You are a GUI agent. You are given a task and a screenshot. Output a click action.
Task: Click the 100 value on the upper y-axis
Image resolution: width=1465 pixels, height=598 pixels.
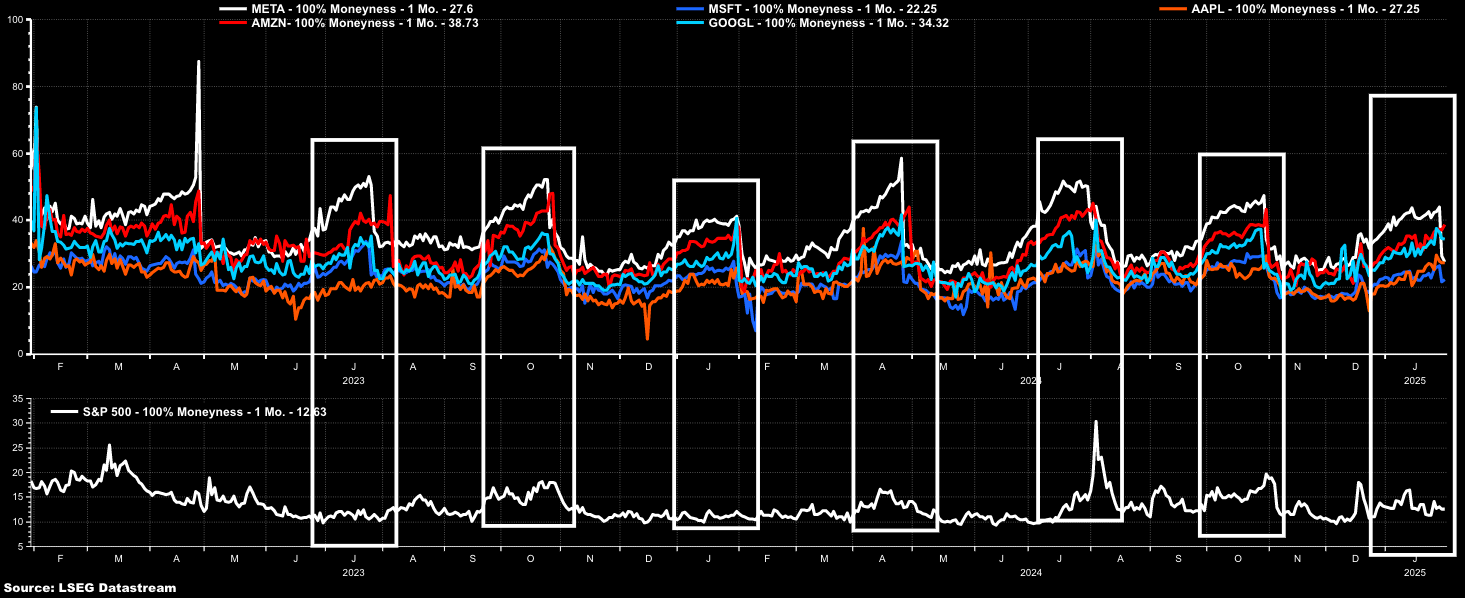(x=16, y=19)
